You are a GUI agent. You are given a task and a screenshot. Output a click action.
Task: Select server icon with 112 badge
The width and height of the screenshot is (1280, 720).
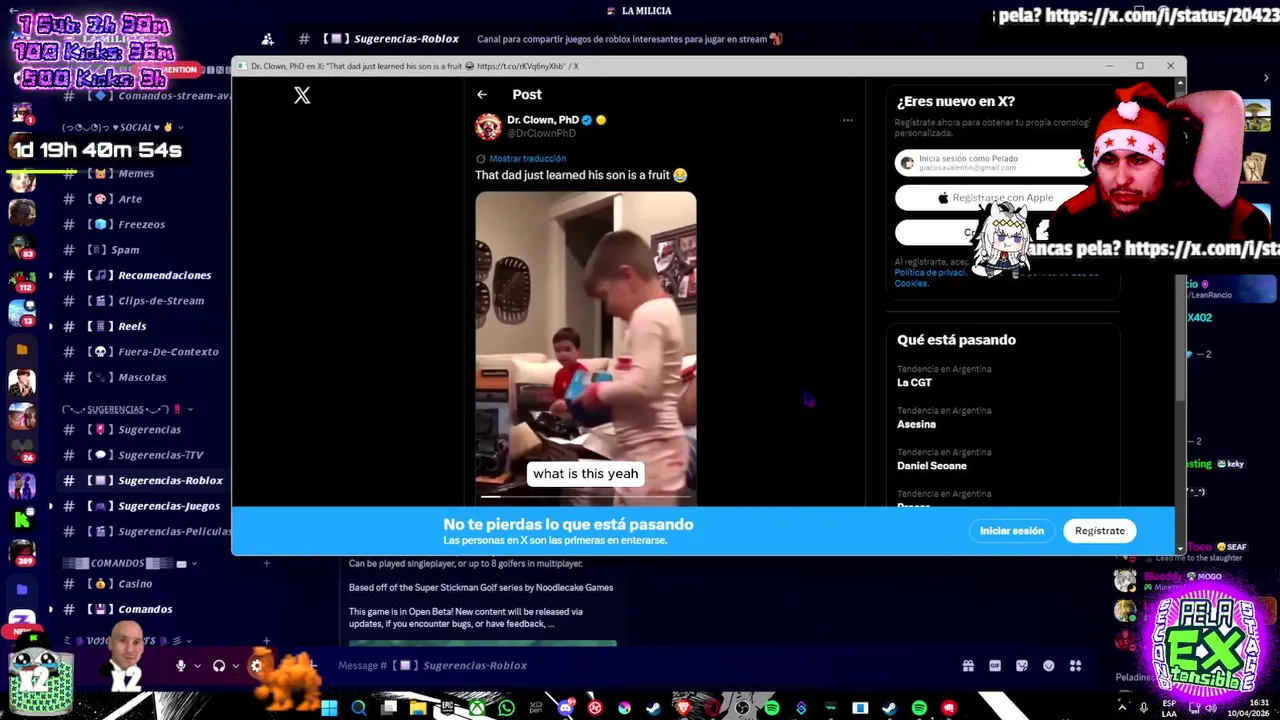[22, 279]
